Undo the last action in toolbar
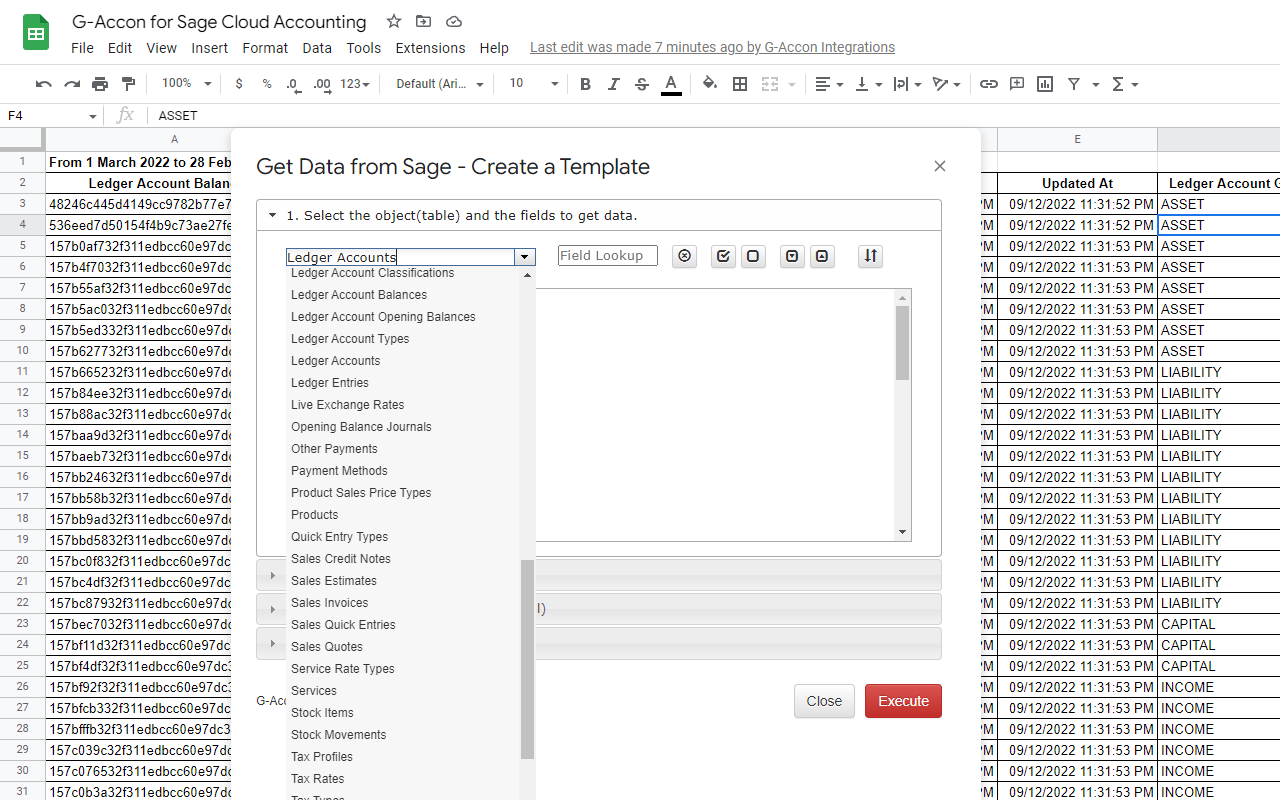 point(43,84)
